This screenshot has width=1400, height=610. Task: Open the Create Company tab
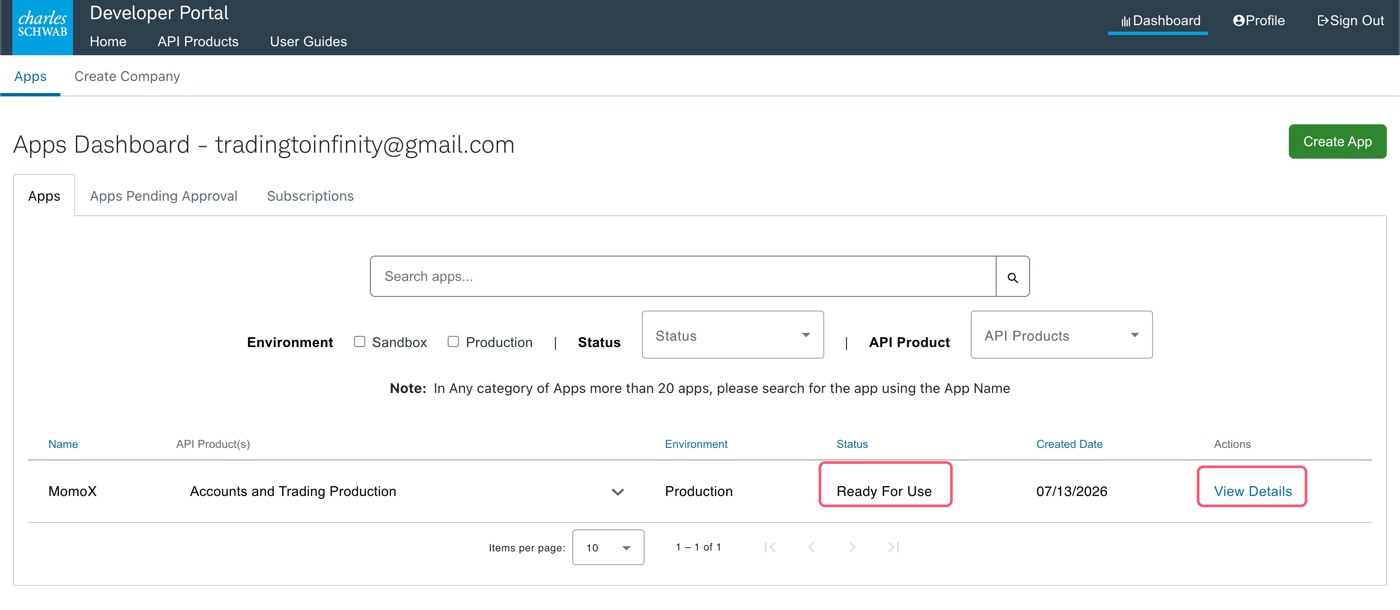[x=127, y=76]
